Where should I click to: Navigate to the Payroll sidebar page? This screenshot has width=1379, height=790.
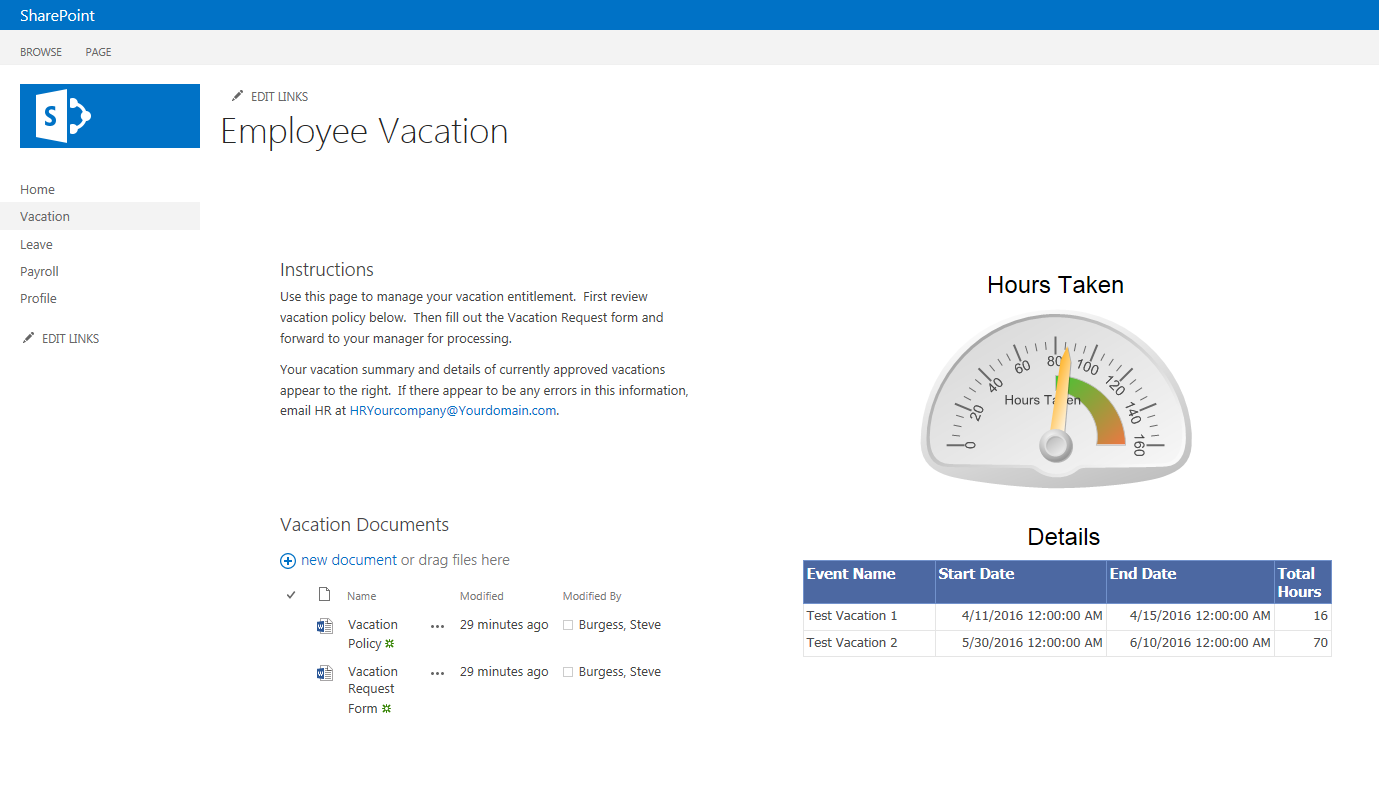(39, 271)
